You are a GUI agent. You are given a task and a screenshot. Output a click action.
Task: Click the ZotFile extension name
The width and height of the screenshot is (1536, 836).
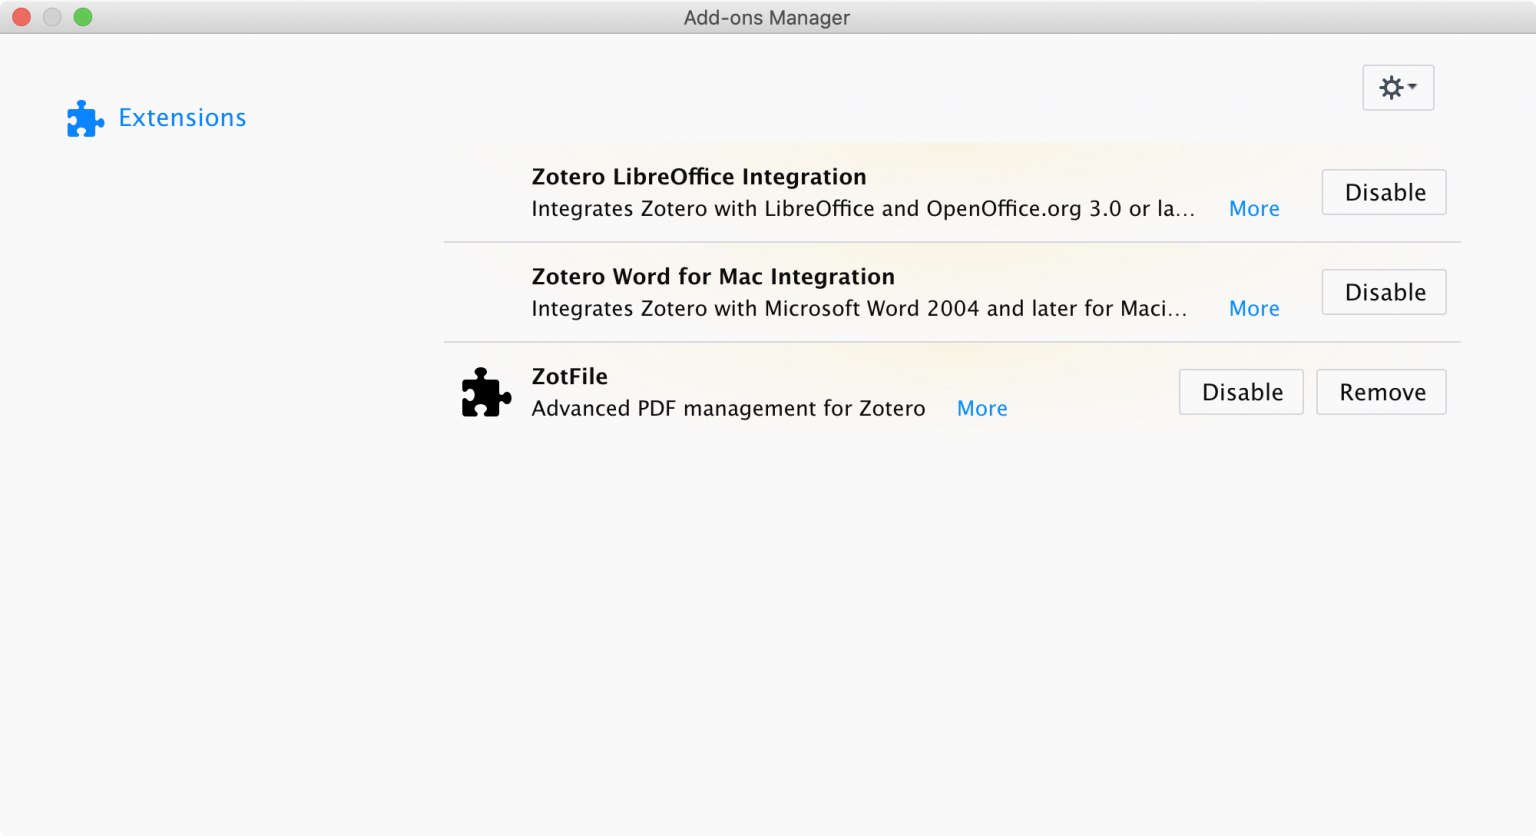[570, 377]
